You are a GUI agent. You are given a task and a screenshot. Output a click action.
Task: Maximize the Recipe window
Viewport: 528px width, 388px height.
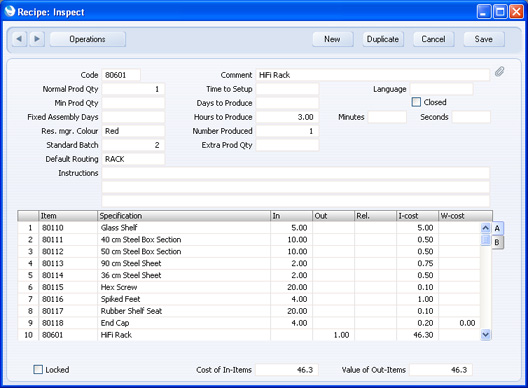pyautogui.click(x=500, y=12)
